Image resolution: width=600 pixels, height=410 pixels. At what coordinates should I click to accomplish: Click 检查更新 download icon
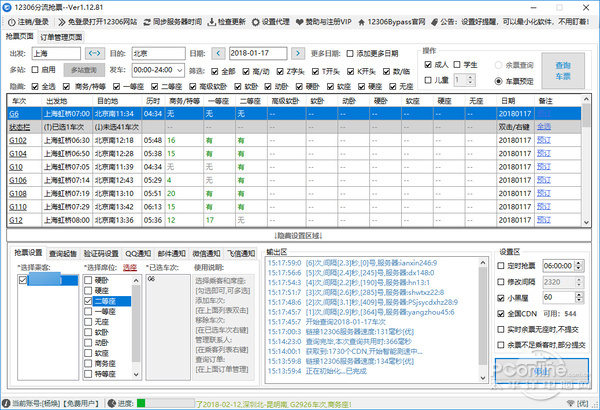[212, 22]
